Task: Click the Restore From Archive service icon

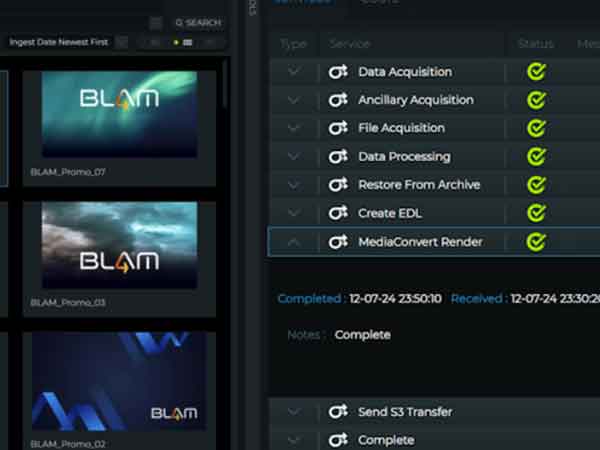Action: click(x=338, y=185)
